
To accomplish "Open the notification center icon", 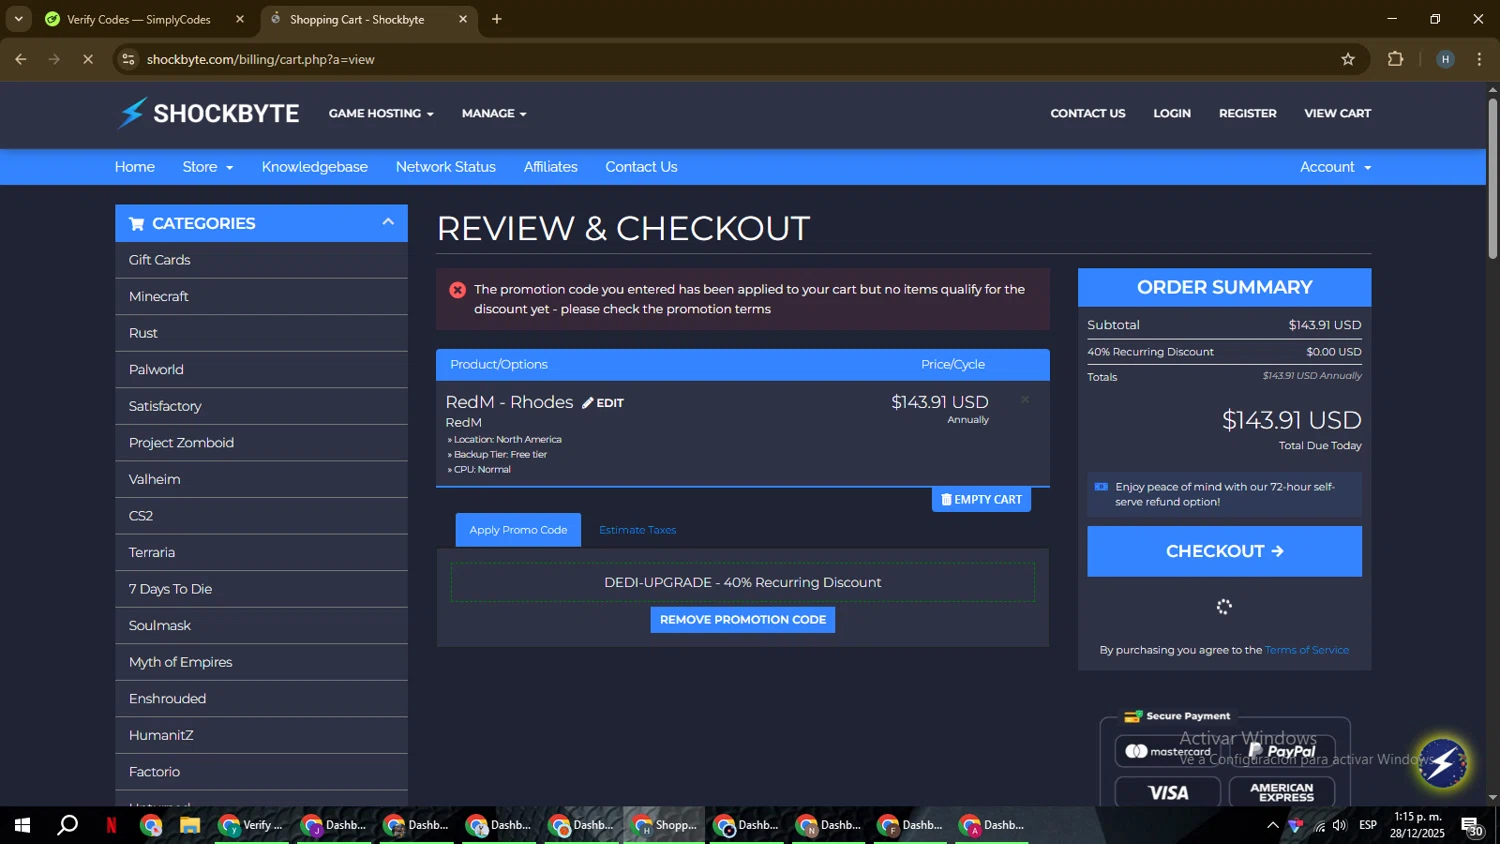I will (1472, 826).
